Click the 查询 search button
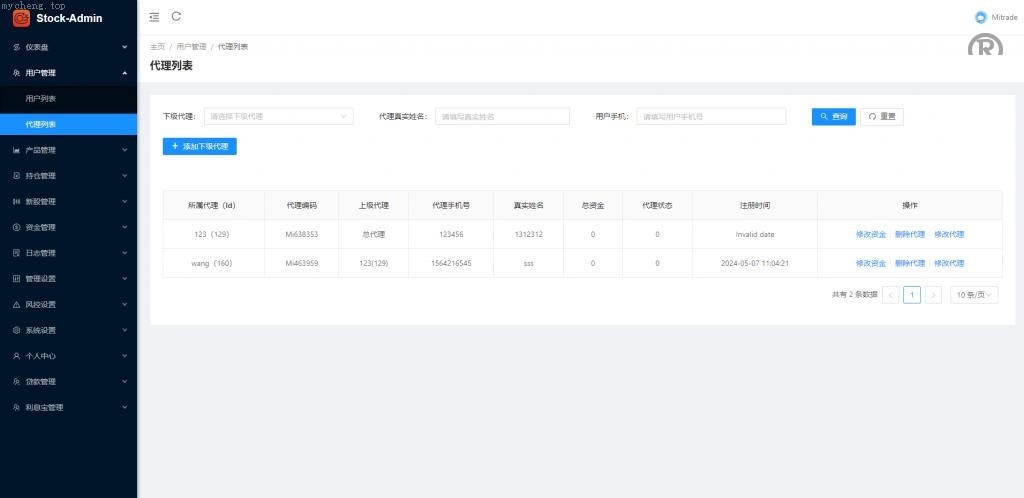The image size is (1024, 498). (x=833, y=116)
